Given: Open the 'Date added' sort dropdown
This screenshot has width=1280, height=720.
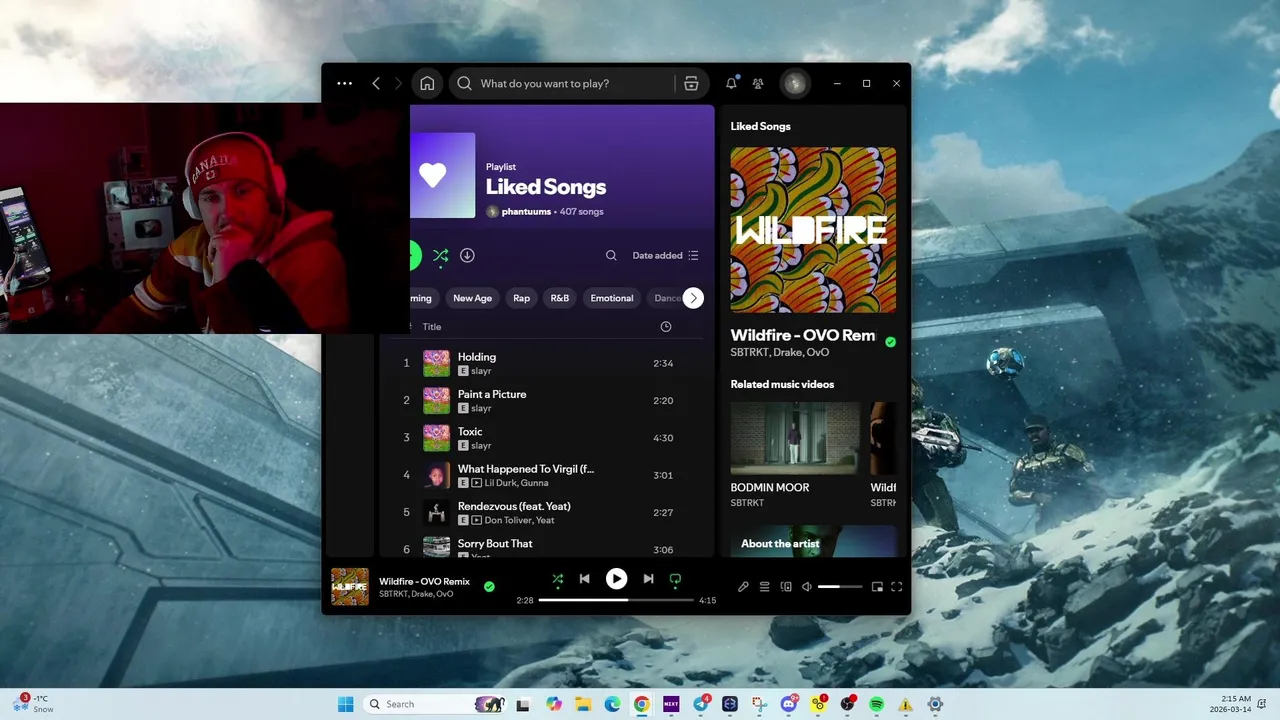Looking at the screenshot, I should point(666,256).
